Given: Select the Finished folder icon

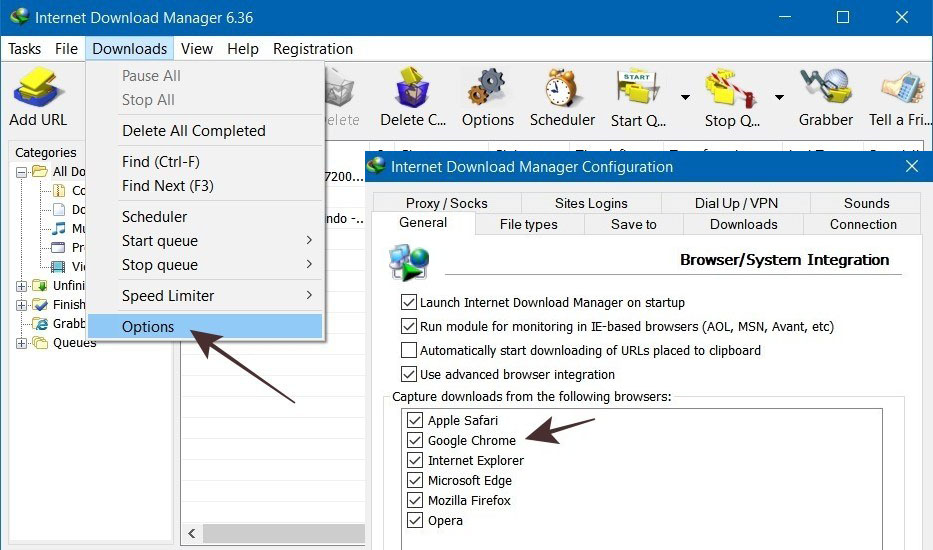Looking at the screenshot, I should click(x=40, y=304).
